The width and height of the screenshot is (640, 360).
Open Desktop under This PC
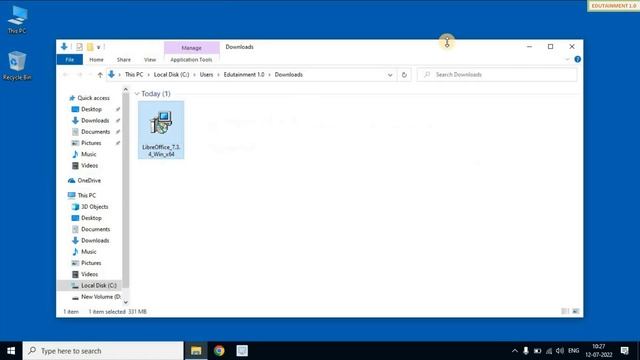pyautogui.click(x=91, y=218)
